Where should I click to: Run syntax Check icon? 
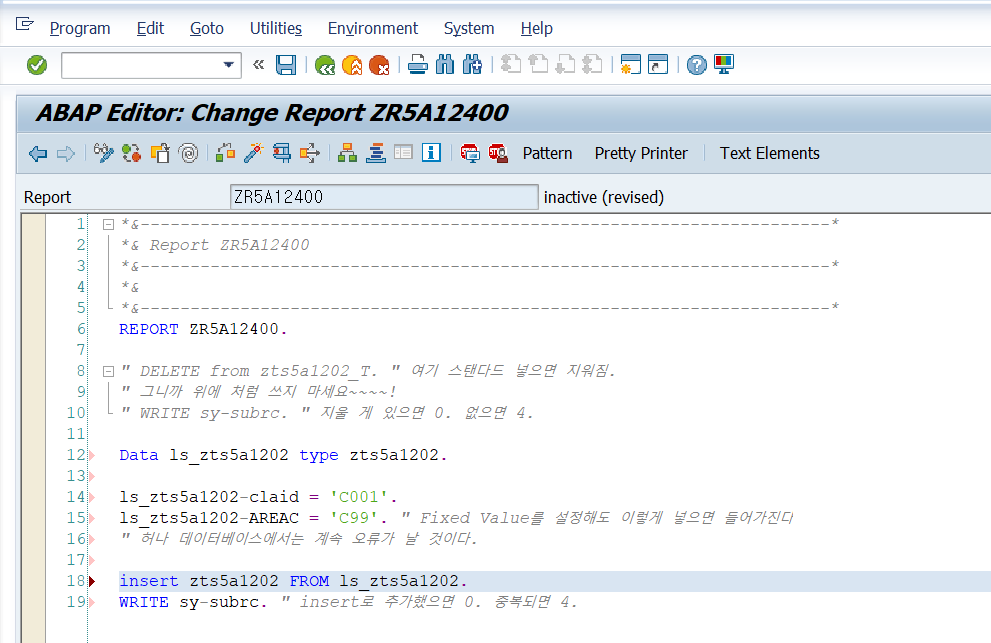coord(225,153)
